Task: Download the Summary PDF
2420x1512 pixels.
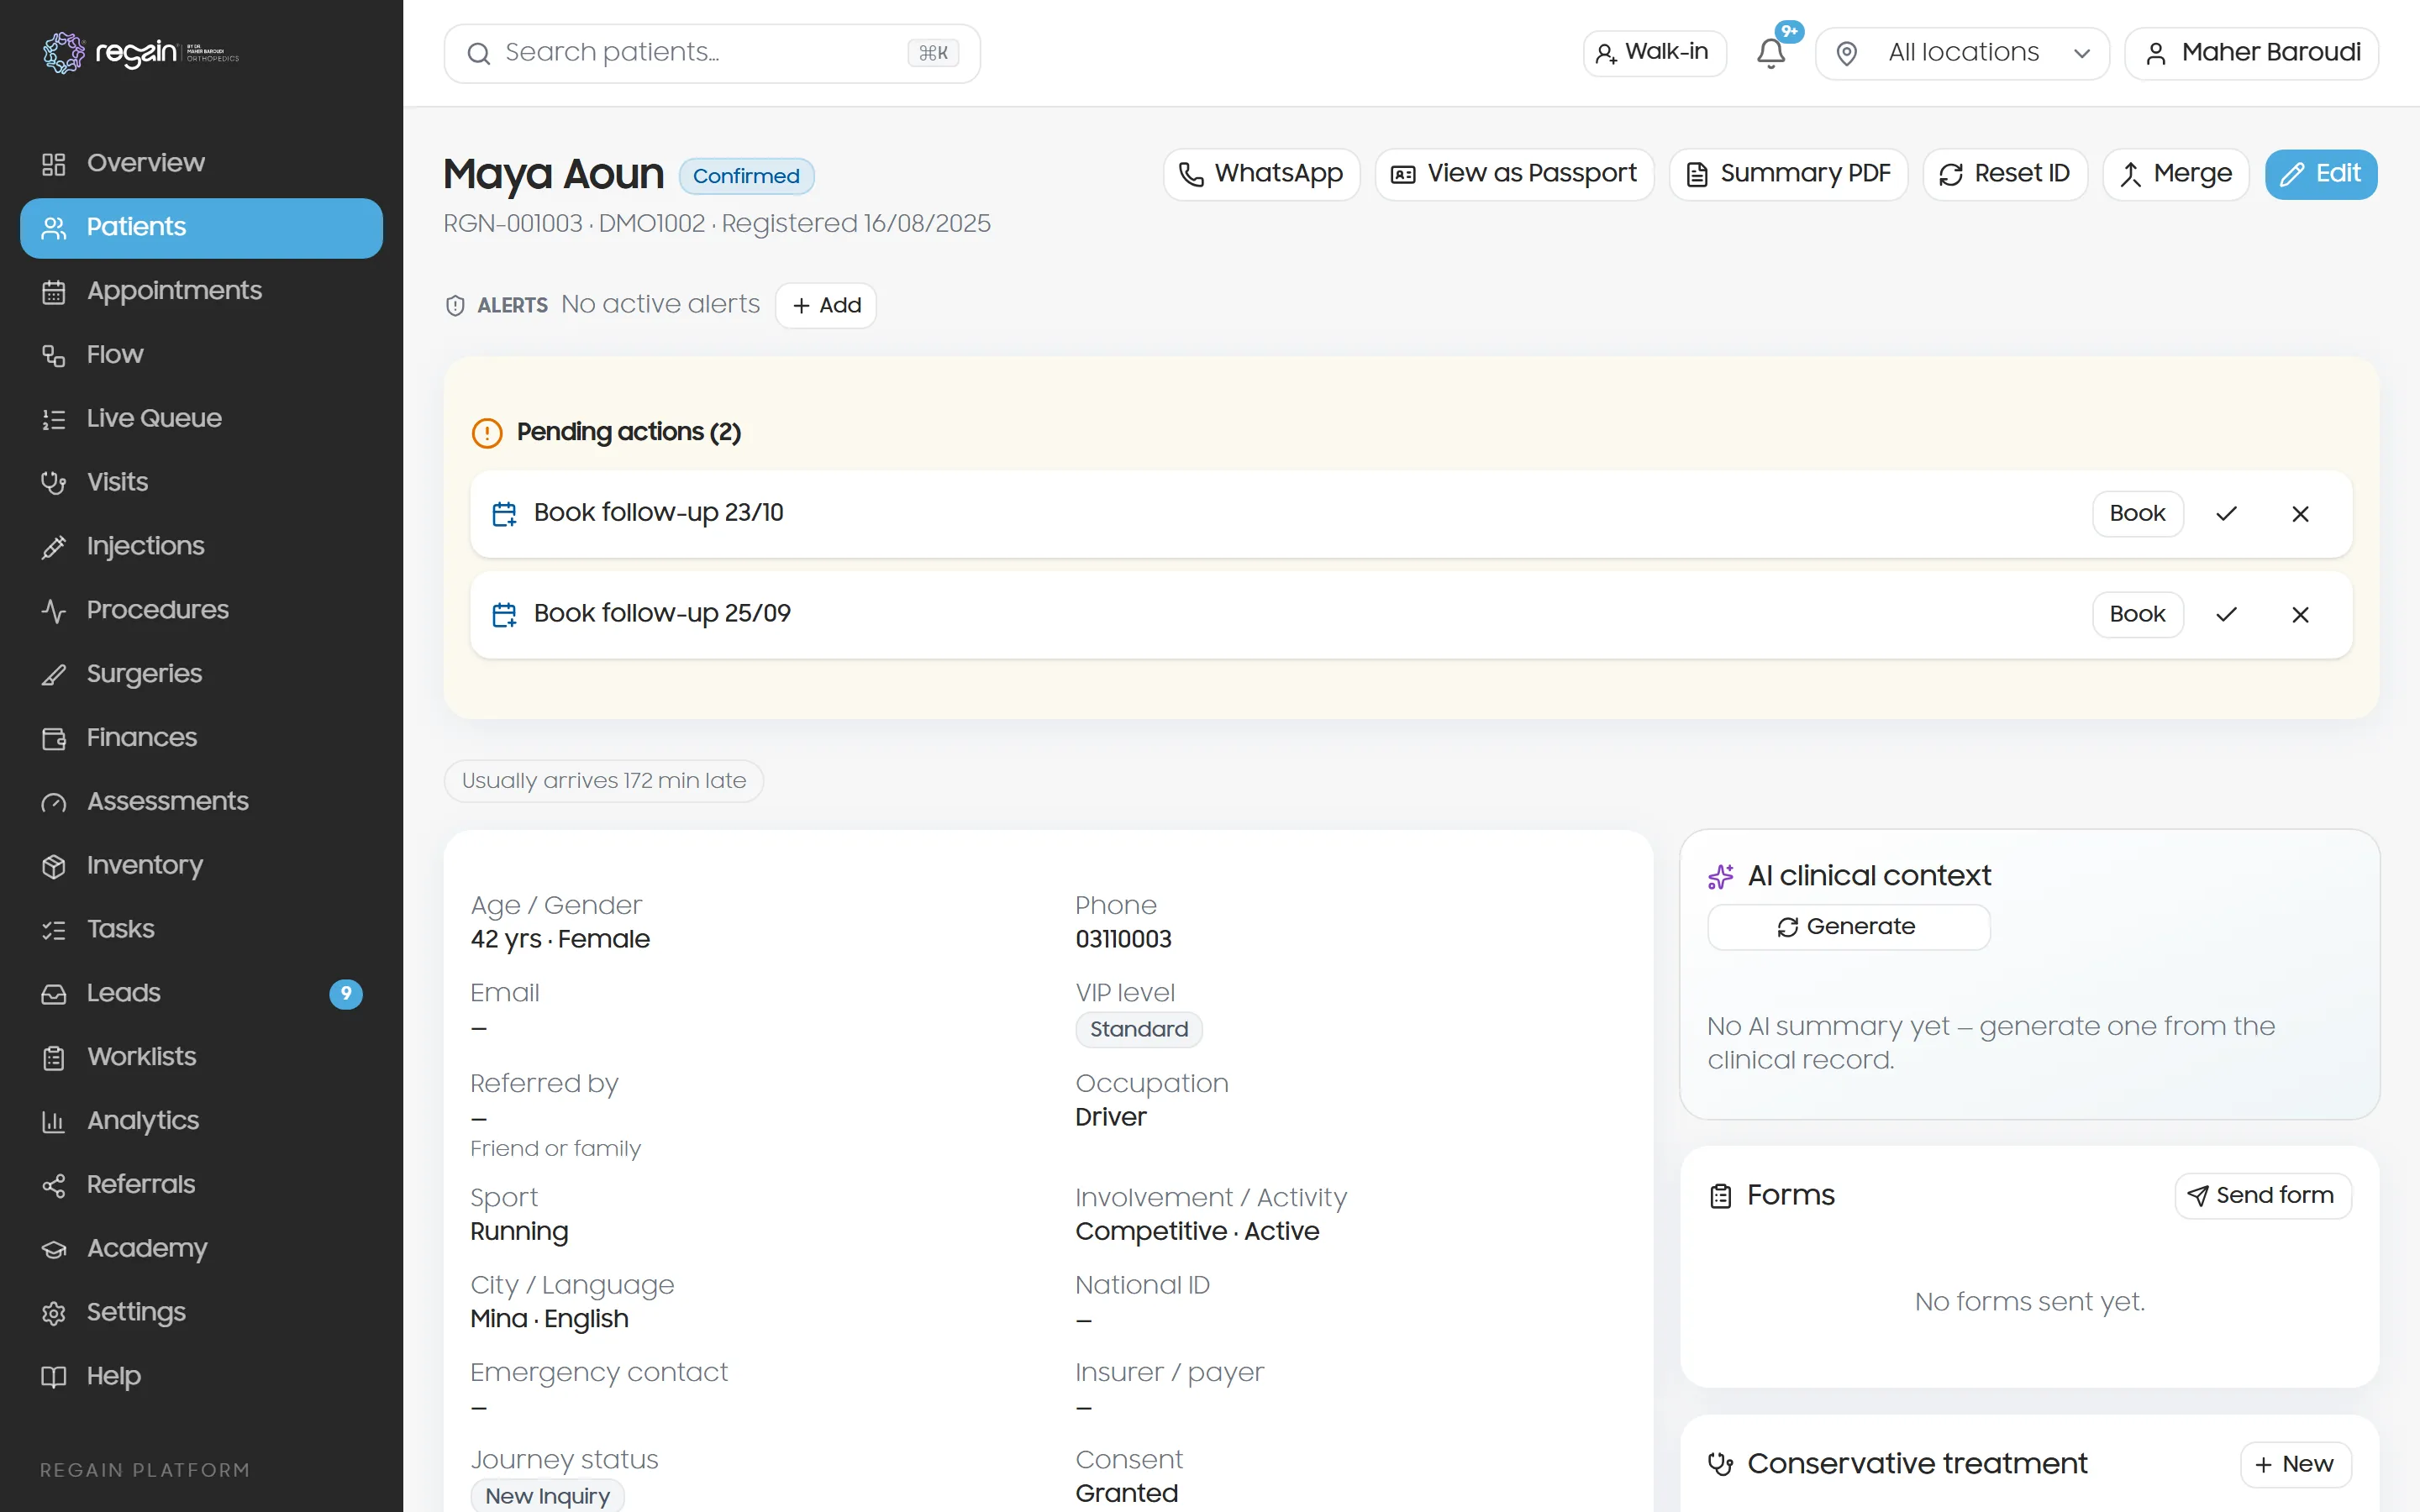Action: [x=1788, y=174]
